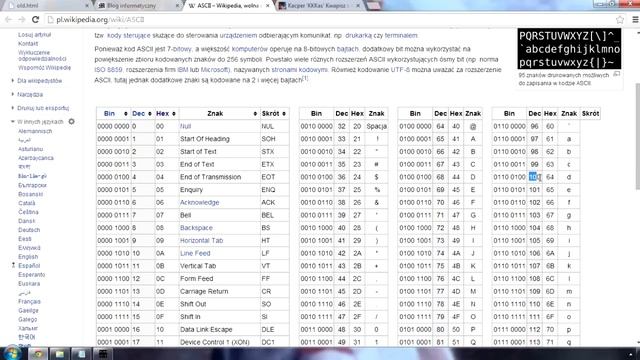The height and width of the screenshot is (360, 640).
Task: Follow the strony kodowymi link
Action: click(299, 70)
